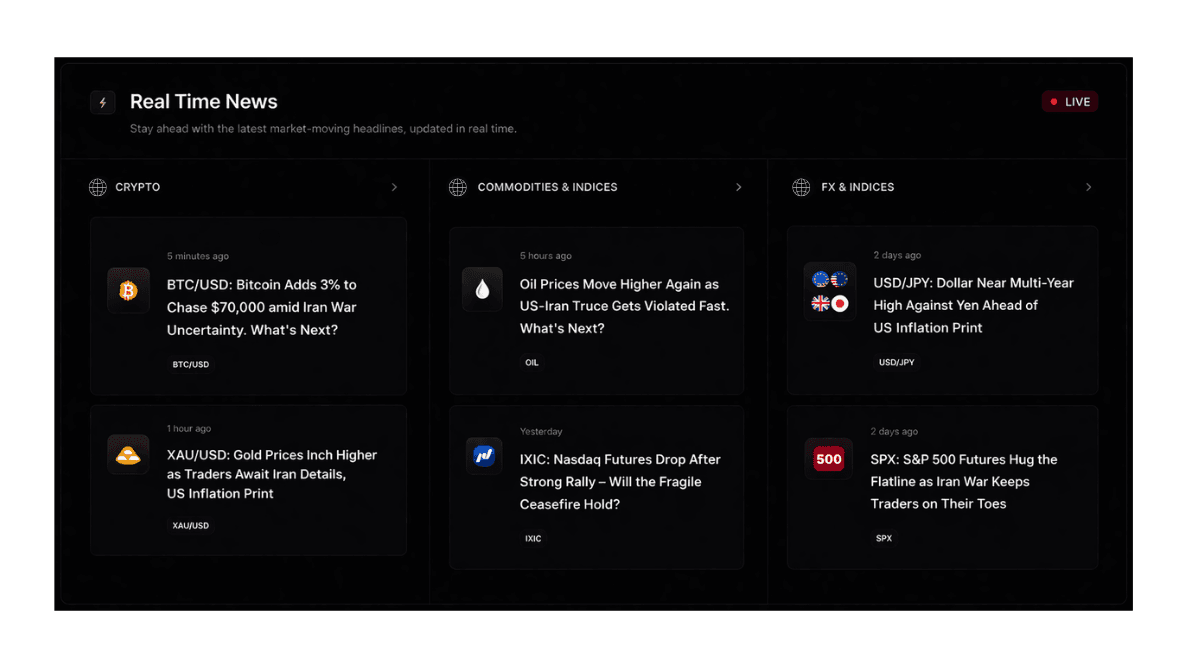Image resolution: width=1188 pixels, height=669 pixels.
Task: Click the oil drop icon
Action: point(482,289)
